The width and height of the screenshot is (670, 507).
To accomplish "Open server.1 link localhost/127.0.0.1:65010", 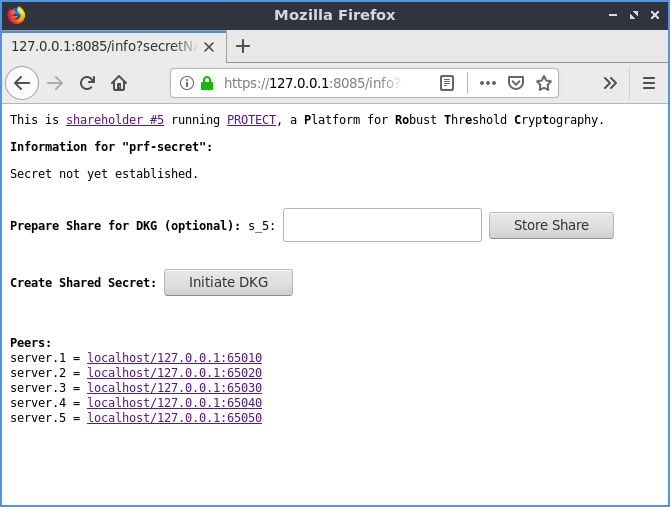I will [174, 358].
